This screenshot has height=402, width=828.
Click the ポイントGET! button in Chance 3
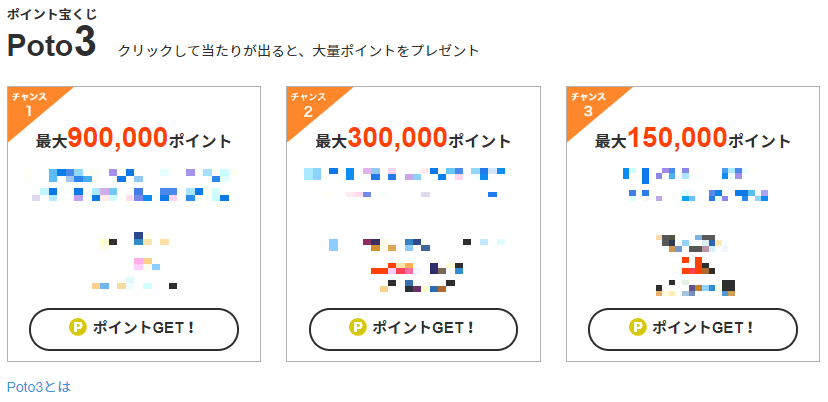[x=693, y=329]
